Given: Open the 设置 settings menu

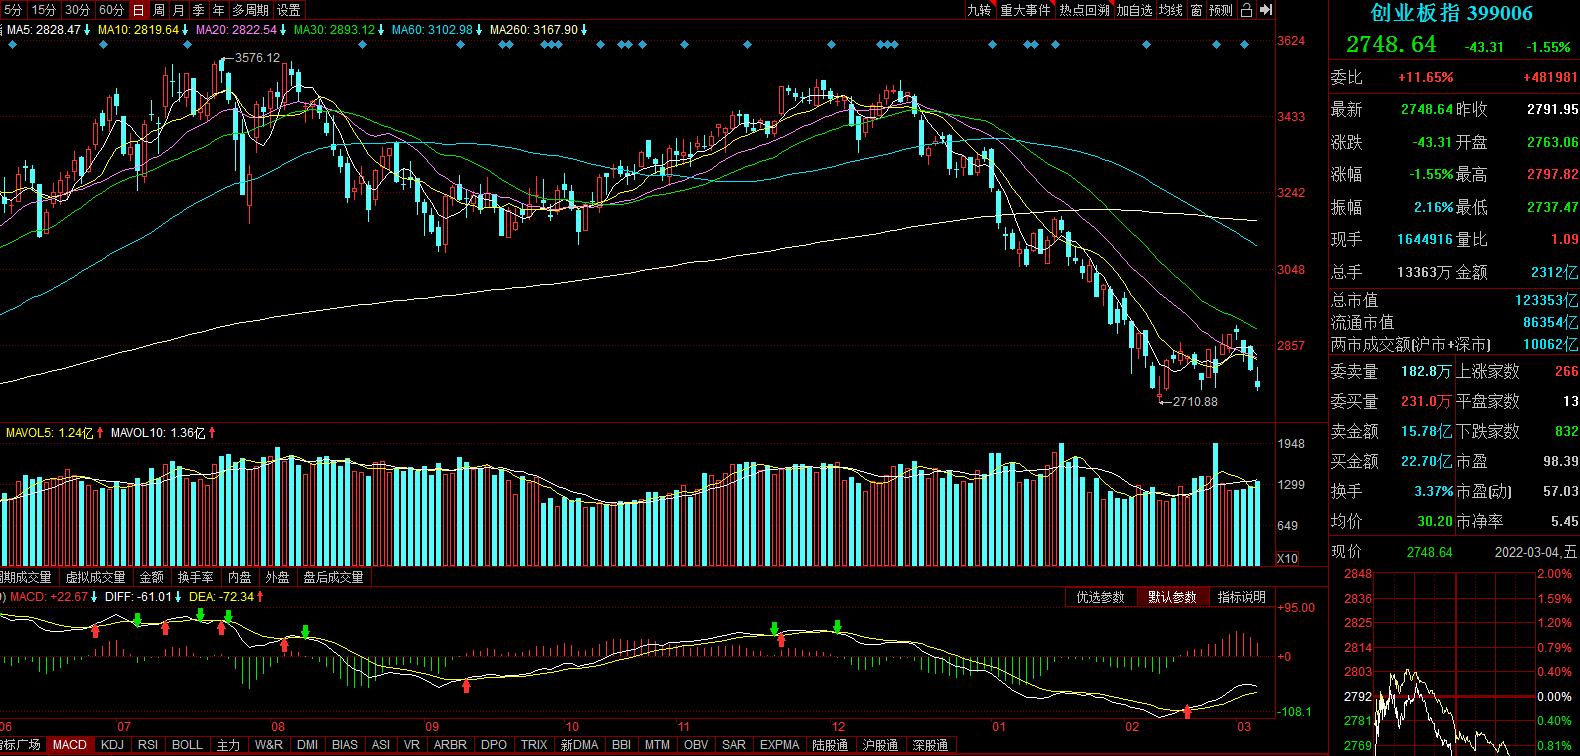Looking at the screenshot, I should [289, 10].
